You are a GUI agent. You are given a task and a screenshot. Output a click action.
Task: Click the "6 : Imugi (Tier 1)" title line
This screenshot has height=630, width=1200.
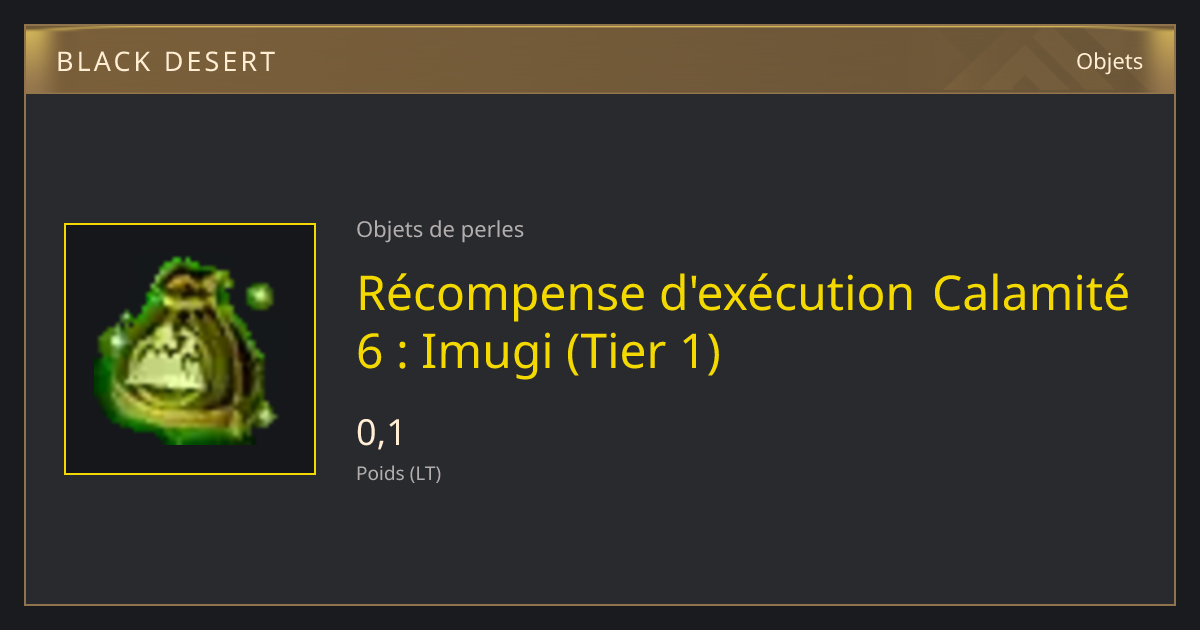click(538, 354)
